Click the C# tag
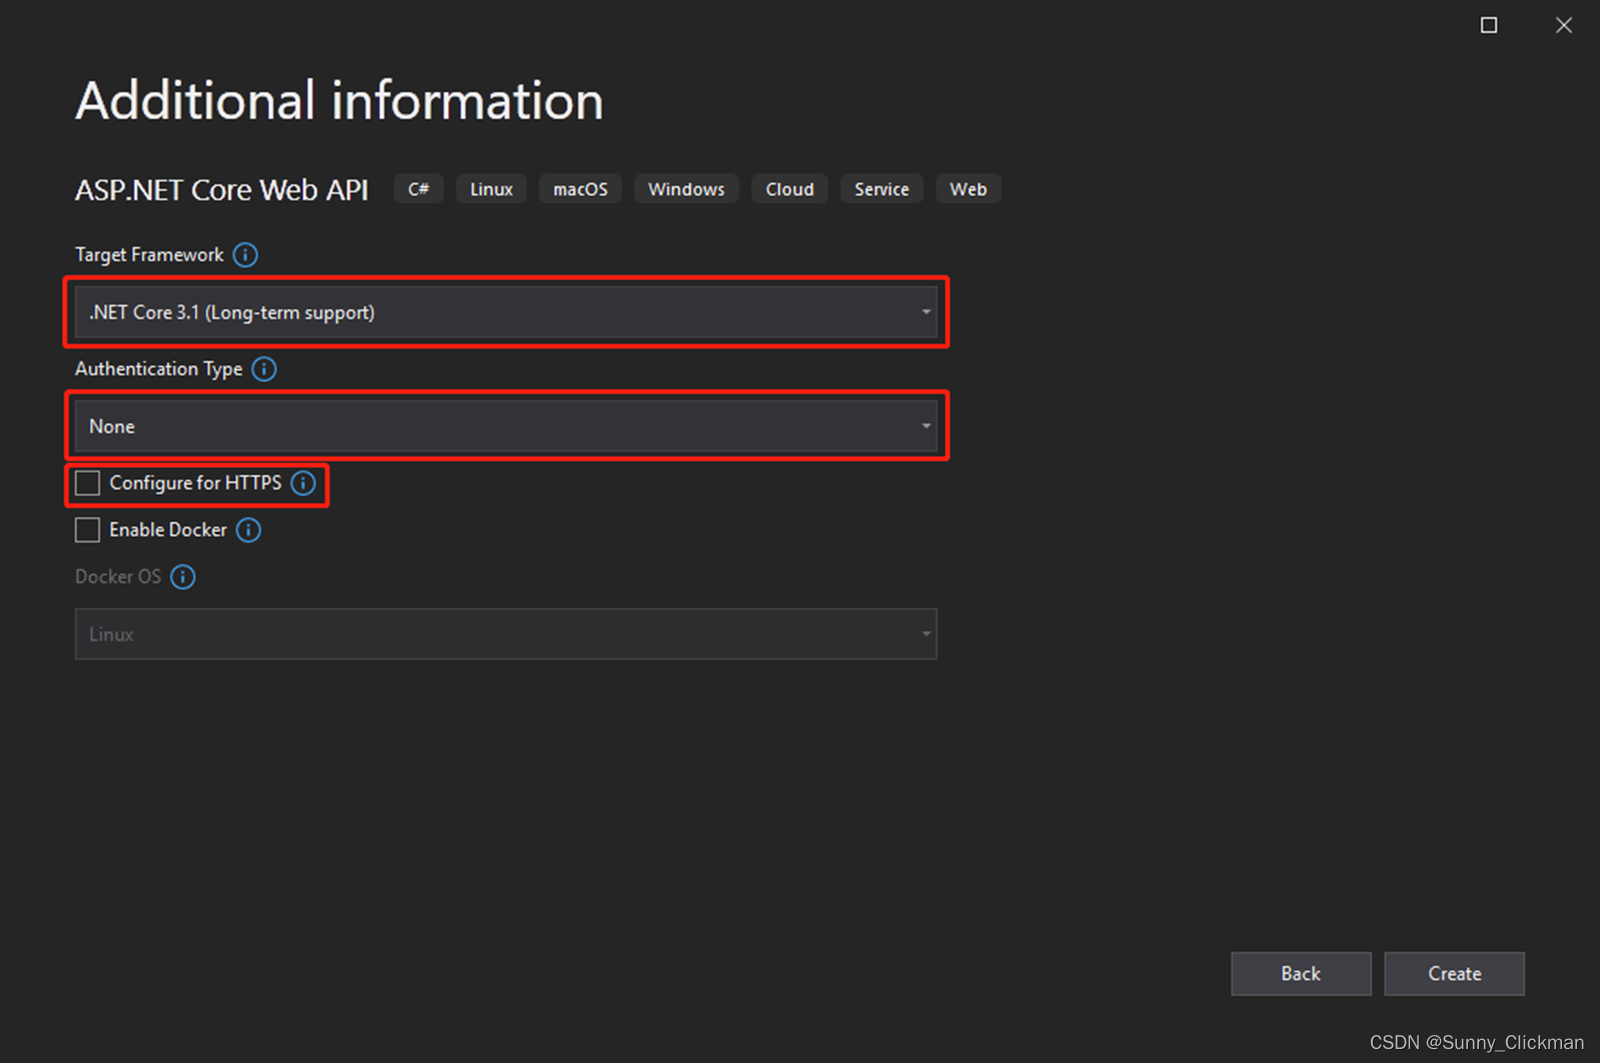Screen dimensions: 1600x1063 tap(419, 189)
